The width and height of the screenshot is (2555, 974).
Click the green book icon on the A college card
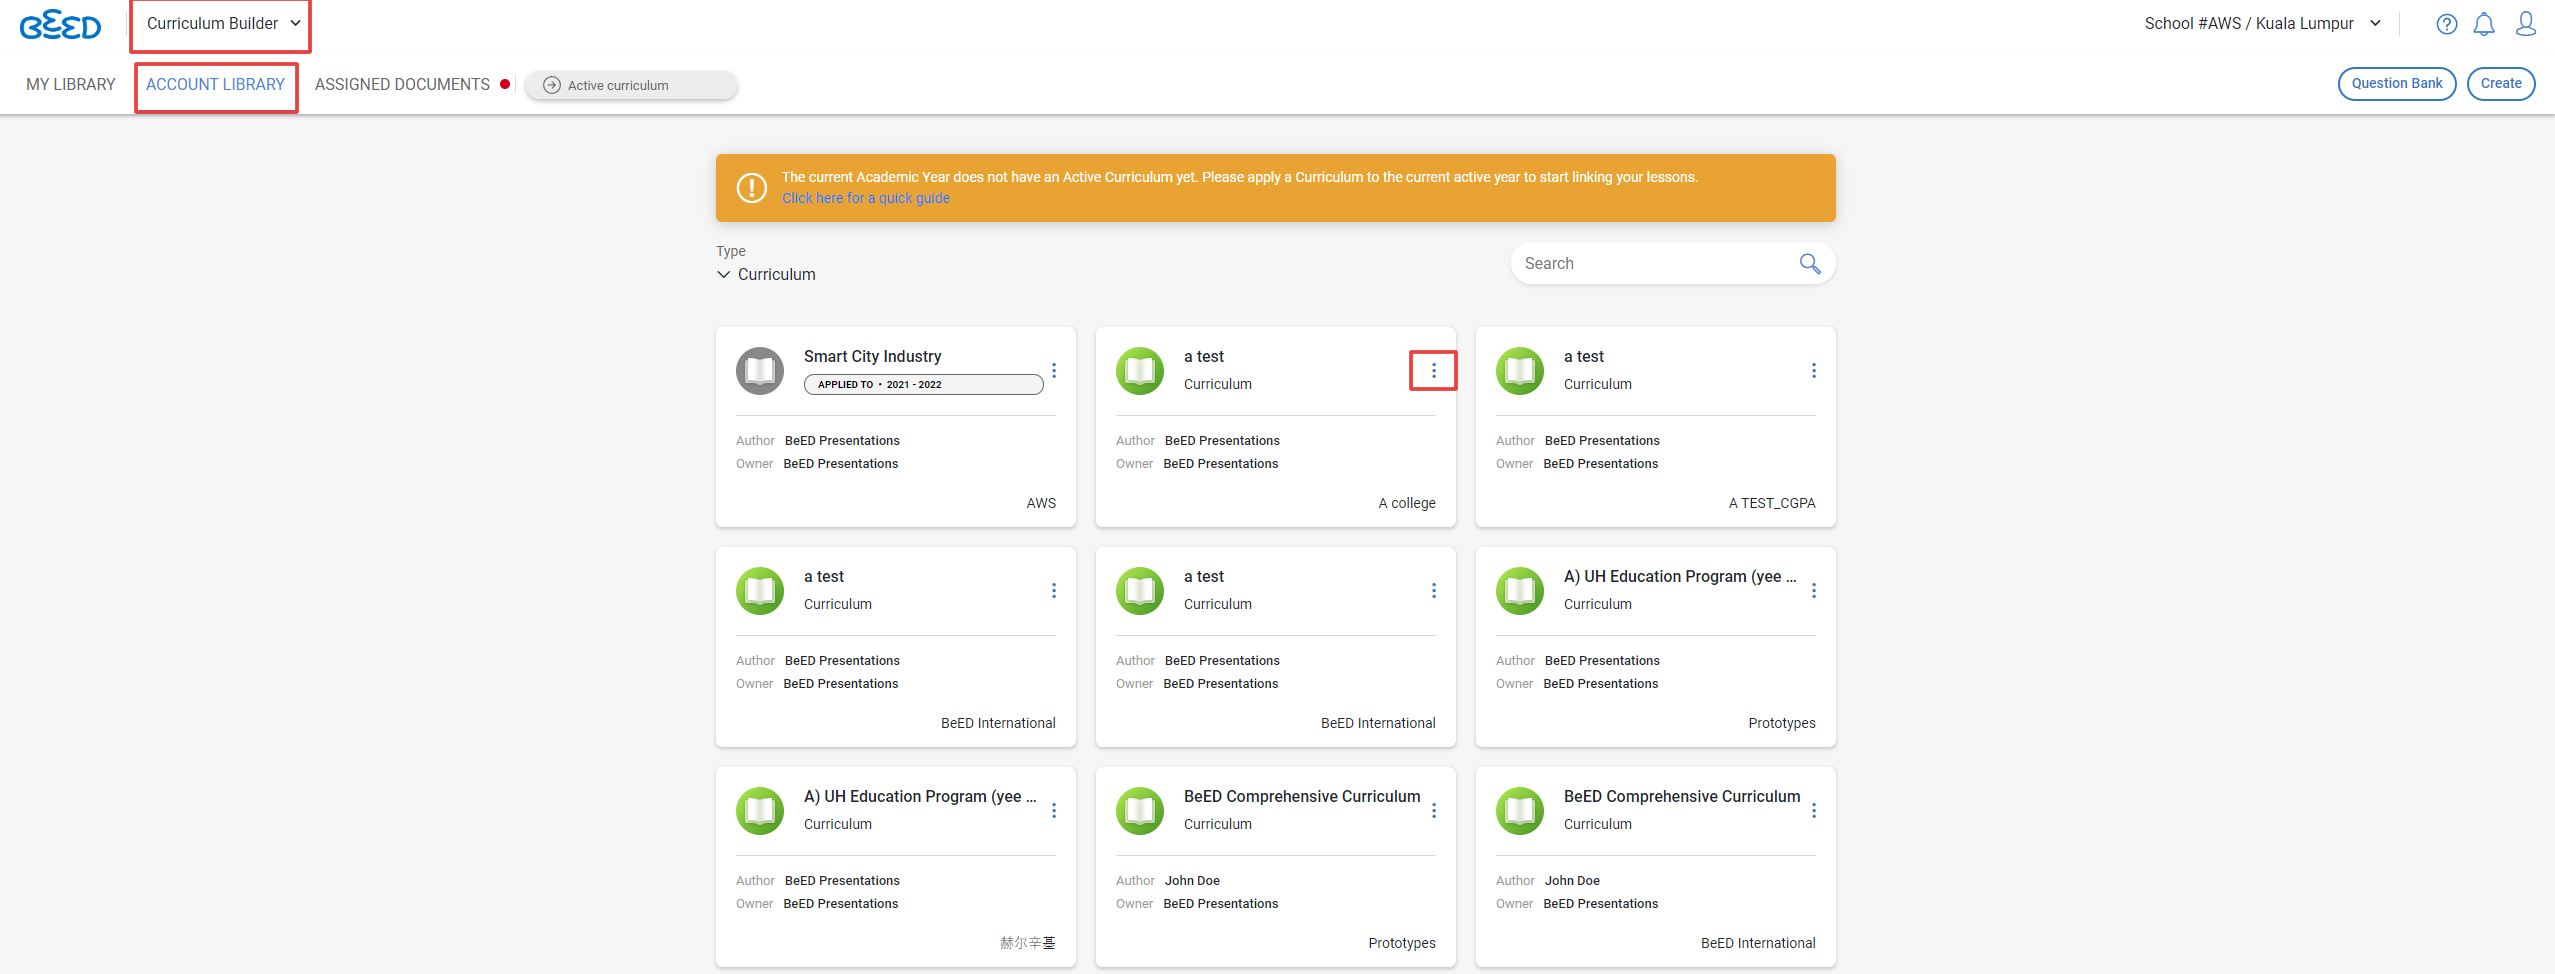pyautogui.click(x=1140, y=371)
